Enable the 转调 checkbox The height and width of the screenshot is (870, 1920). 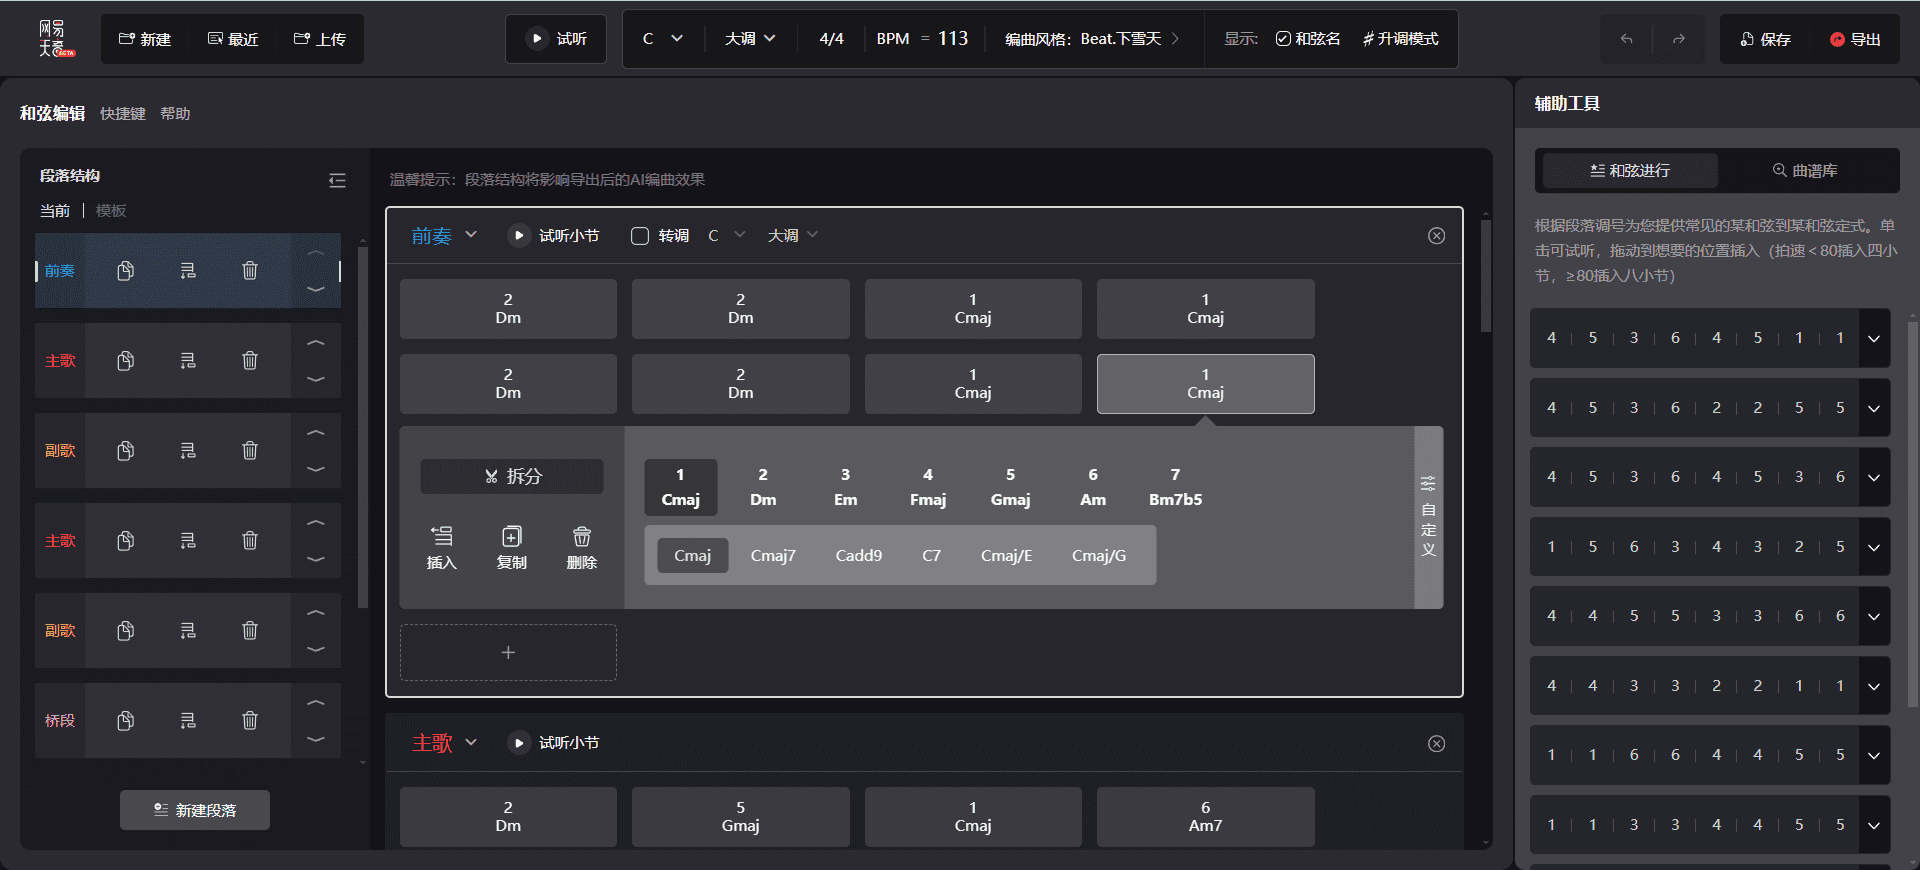coord(640,236)
